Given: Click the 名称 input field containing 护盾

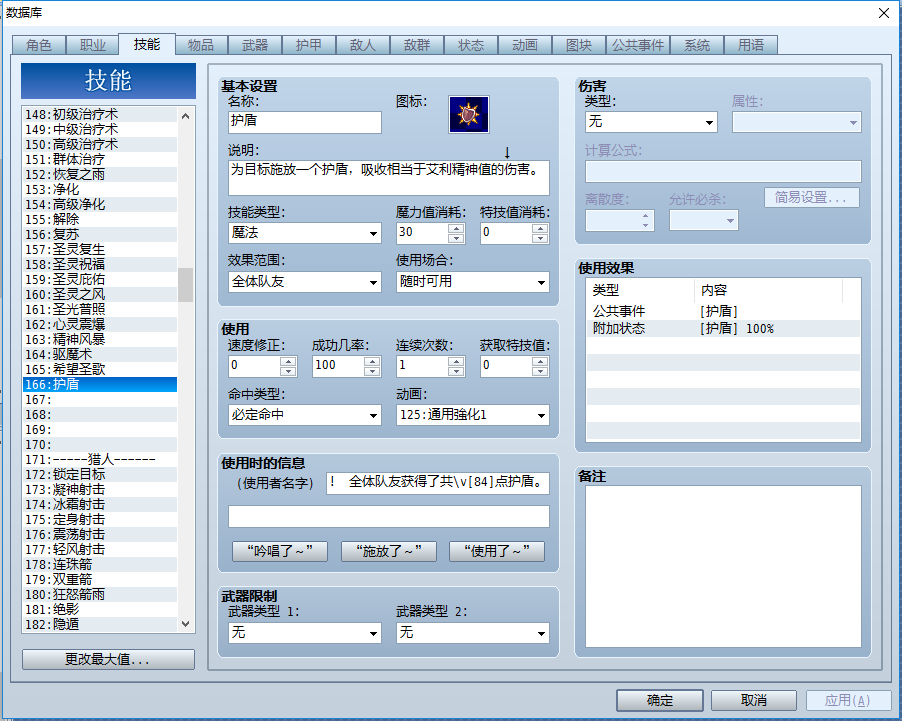Looking at the screenshot, I should pos(304,122).
